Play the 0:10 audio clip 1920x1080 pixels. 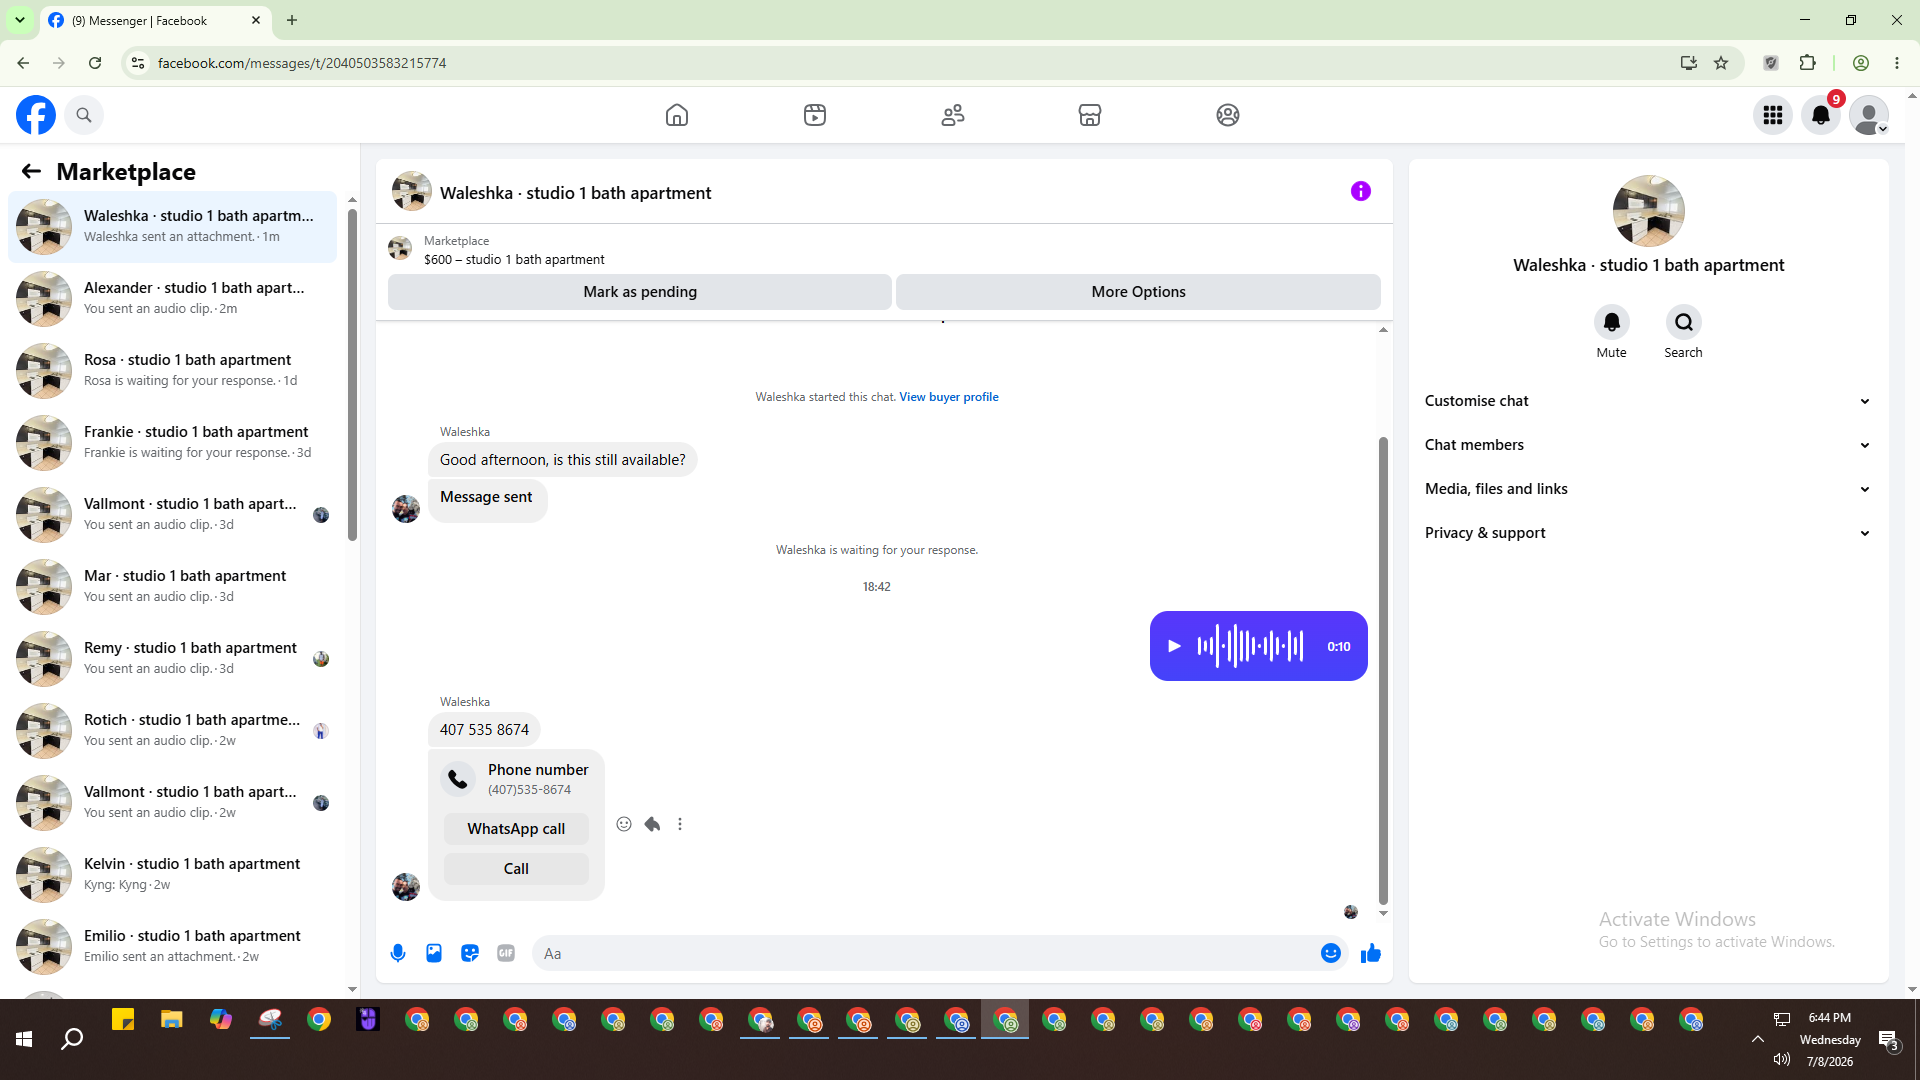point(1174,646)
